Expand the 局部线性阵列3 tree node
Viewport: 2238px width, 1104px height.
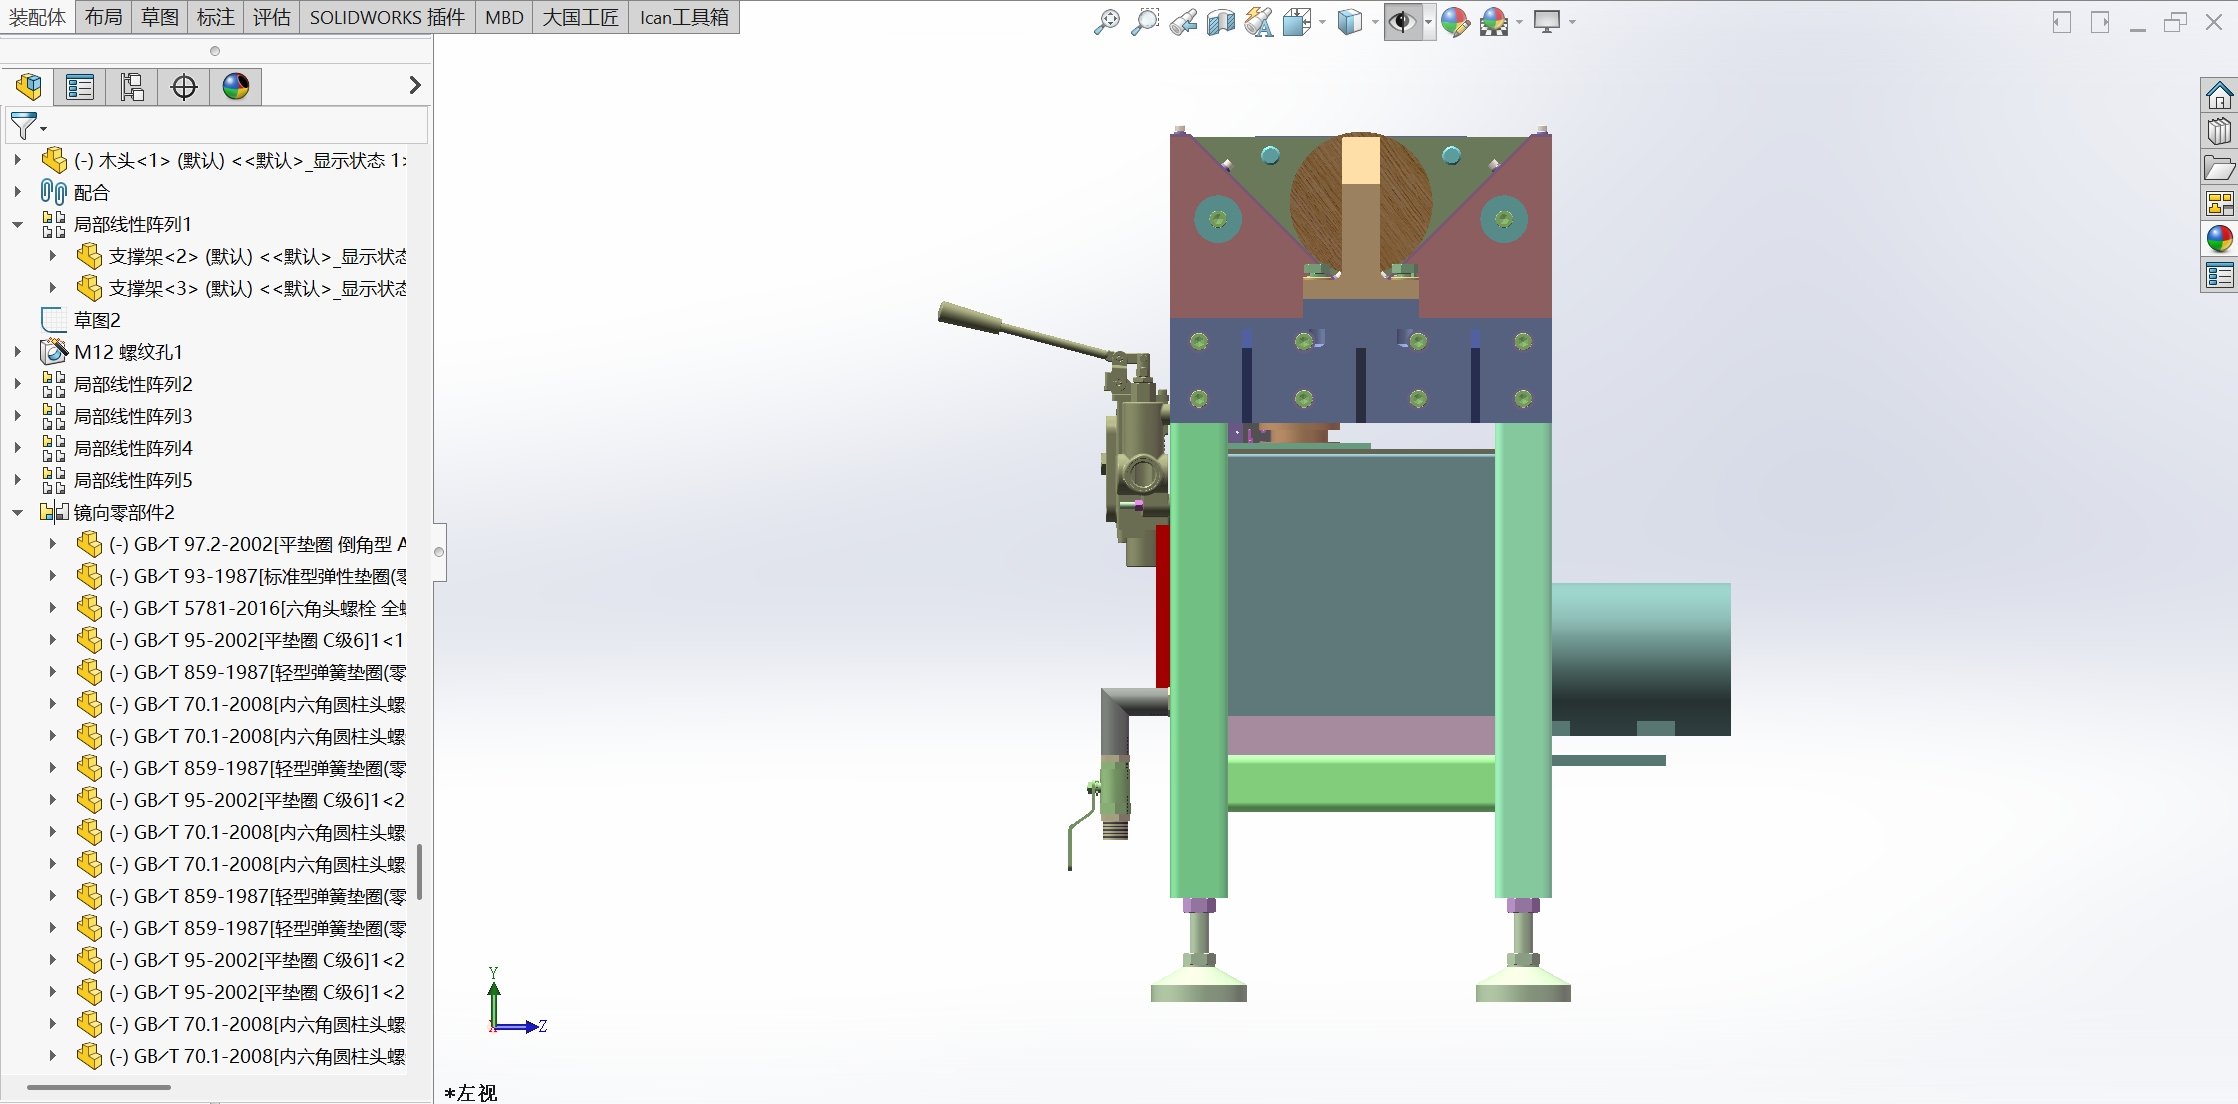click(18, 416)
